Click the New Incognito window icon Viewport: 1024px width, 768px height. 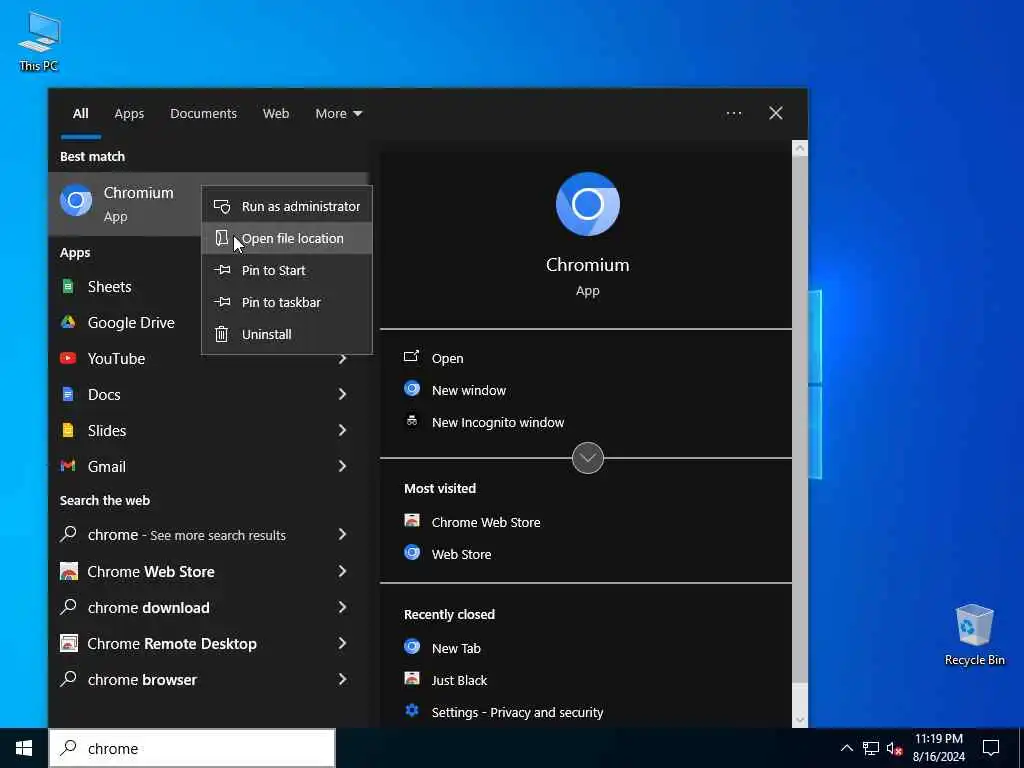click(412, 421)
